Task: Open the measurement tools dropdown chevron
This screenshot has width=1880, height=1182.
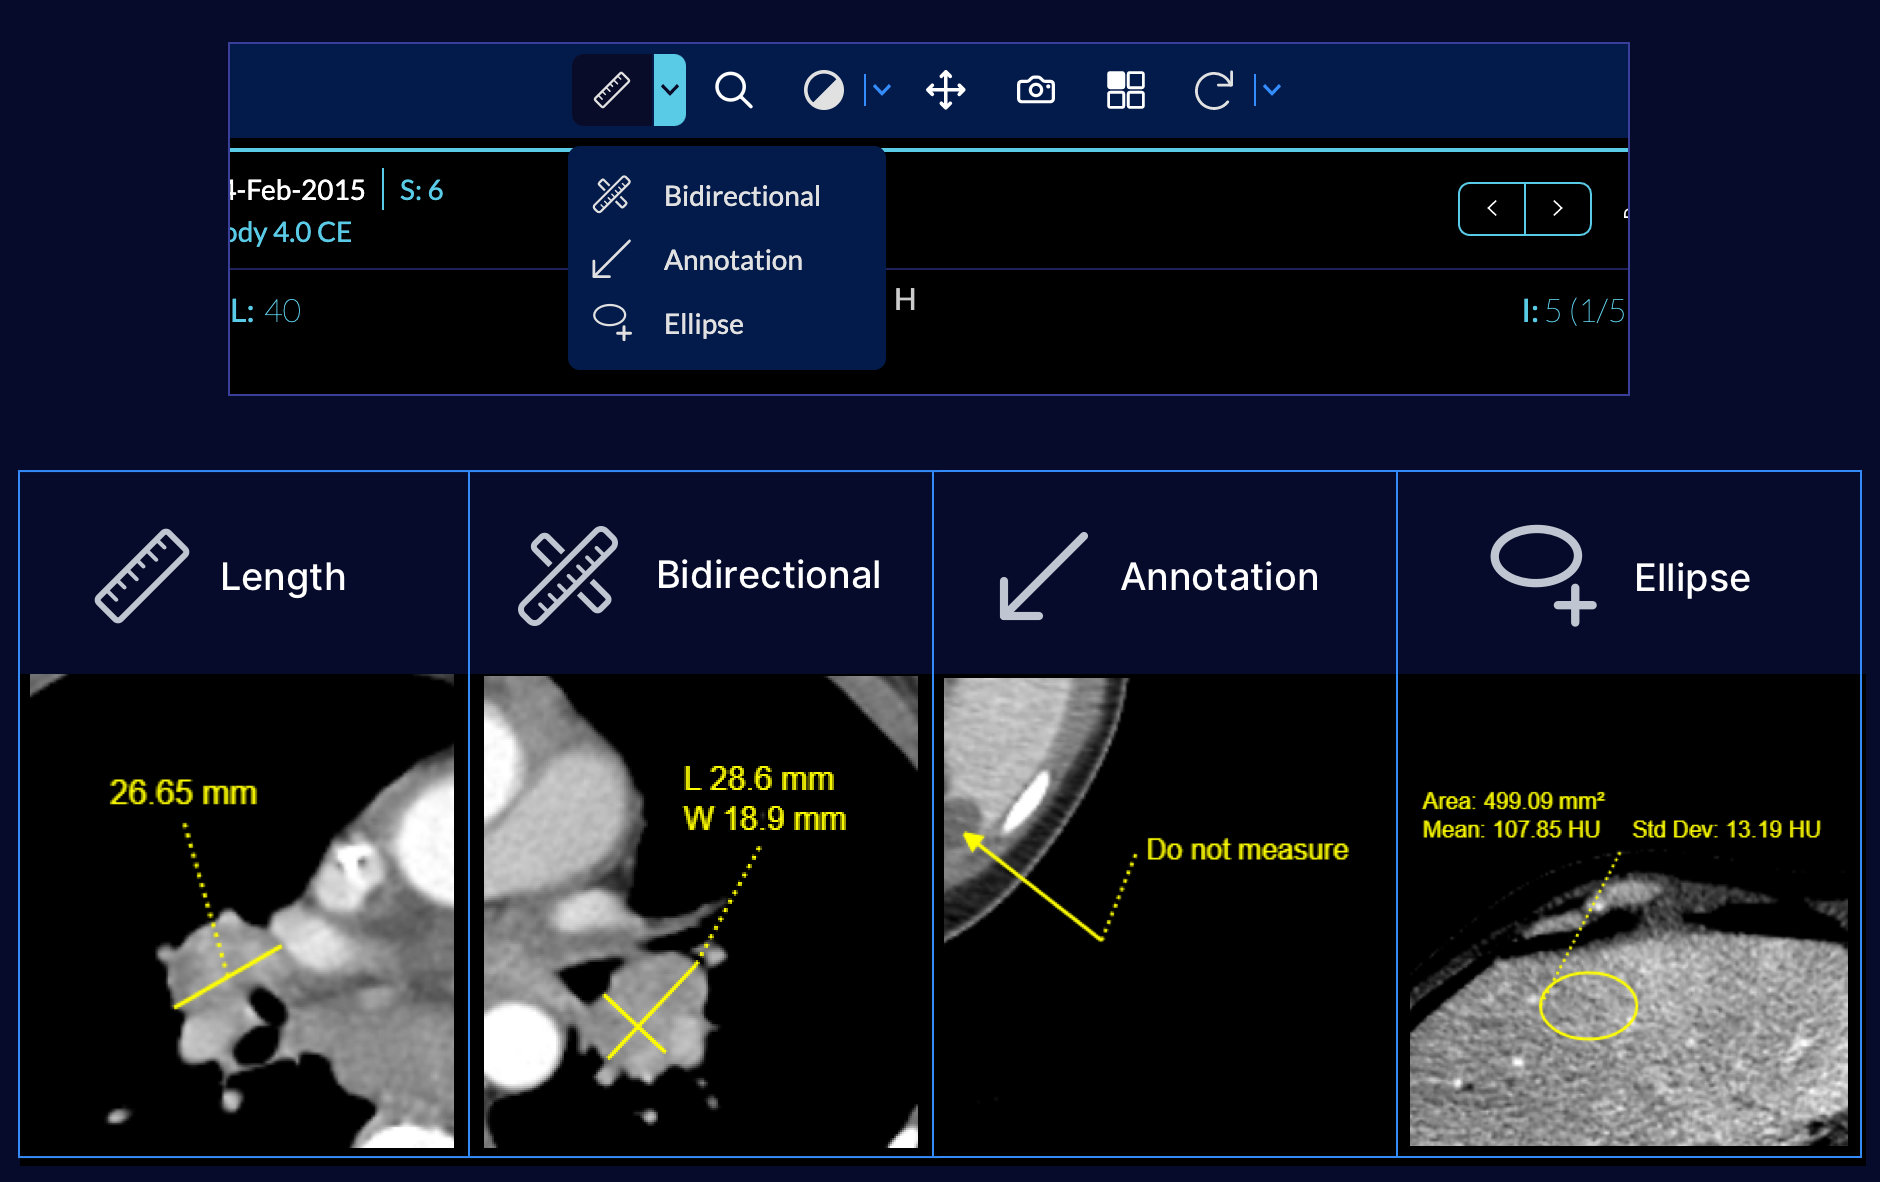Action: pos(670,90)
